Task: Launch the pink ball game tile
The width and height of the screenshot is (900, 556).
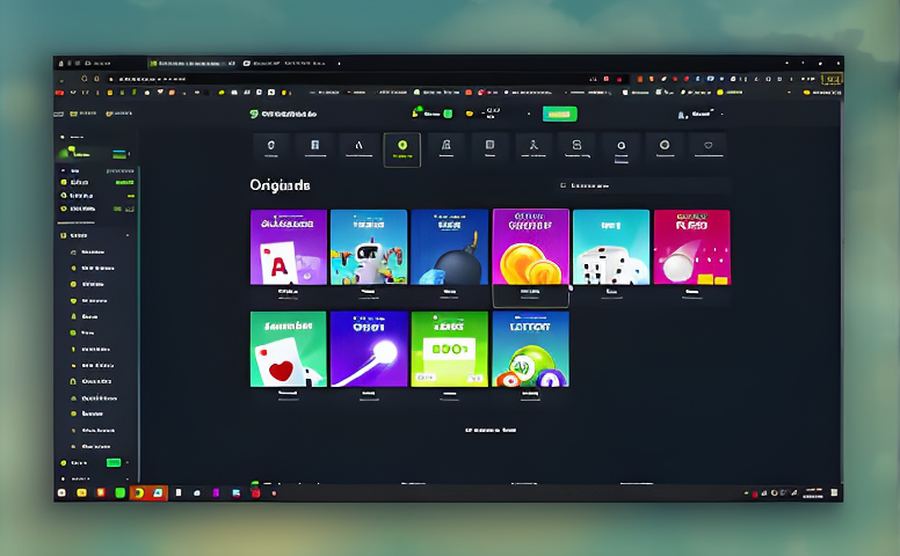Action: (x=691, y=247)
